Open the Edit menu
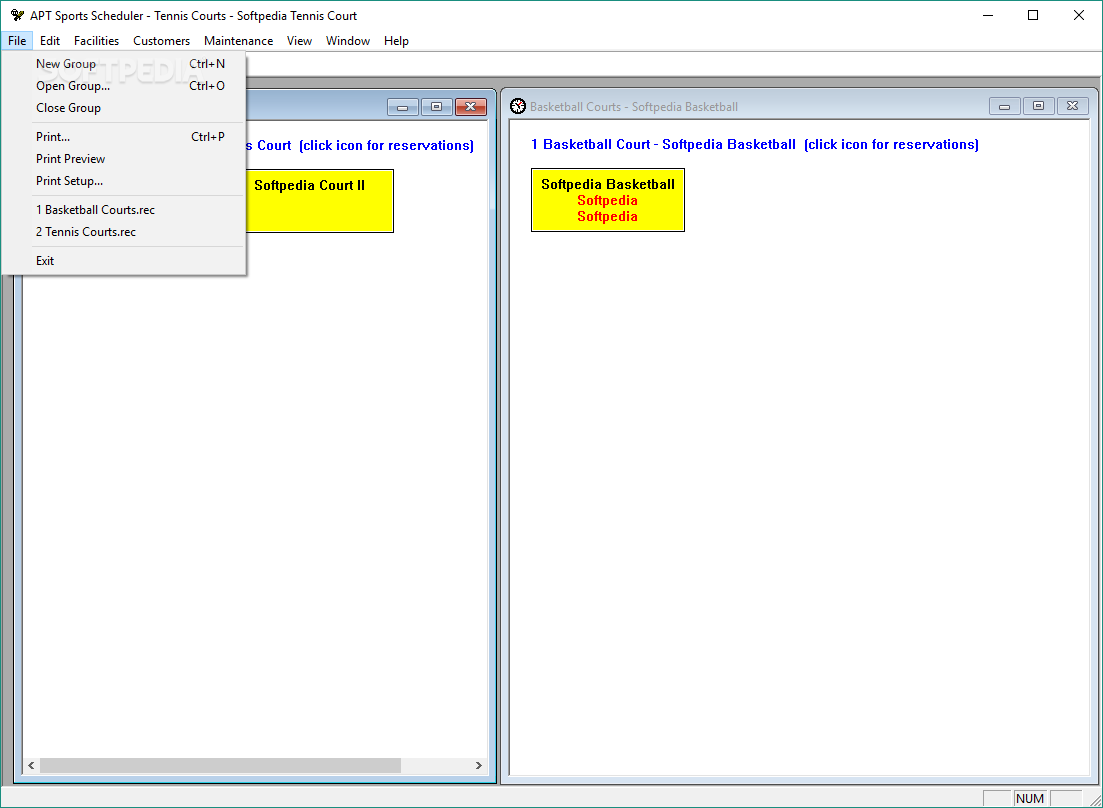Viewport: 1103px width, 808px height. pyautogui.click(x=50, y=41)
